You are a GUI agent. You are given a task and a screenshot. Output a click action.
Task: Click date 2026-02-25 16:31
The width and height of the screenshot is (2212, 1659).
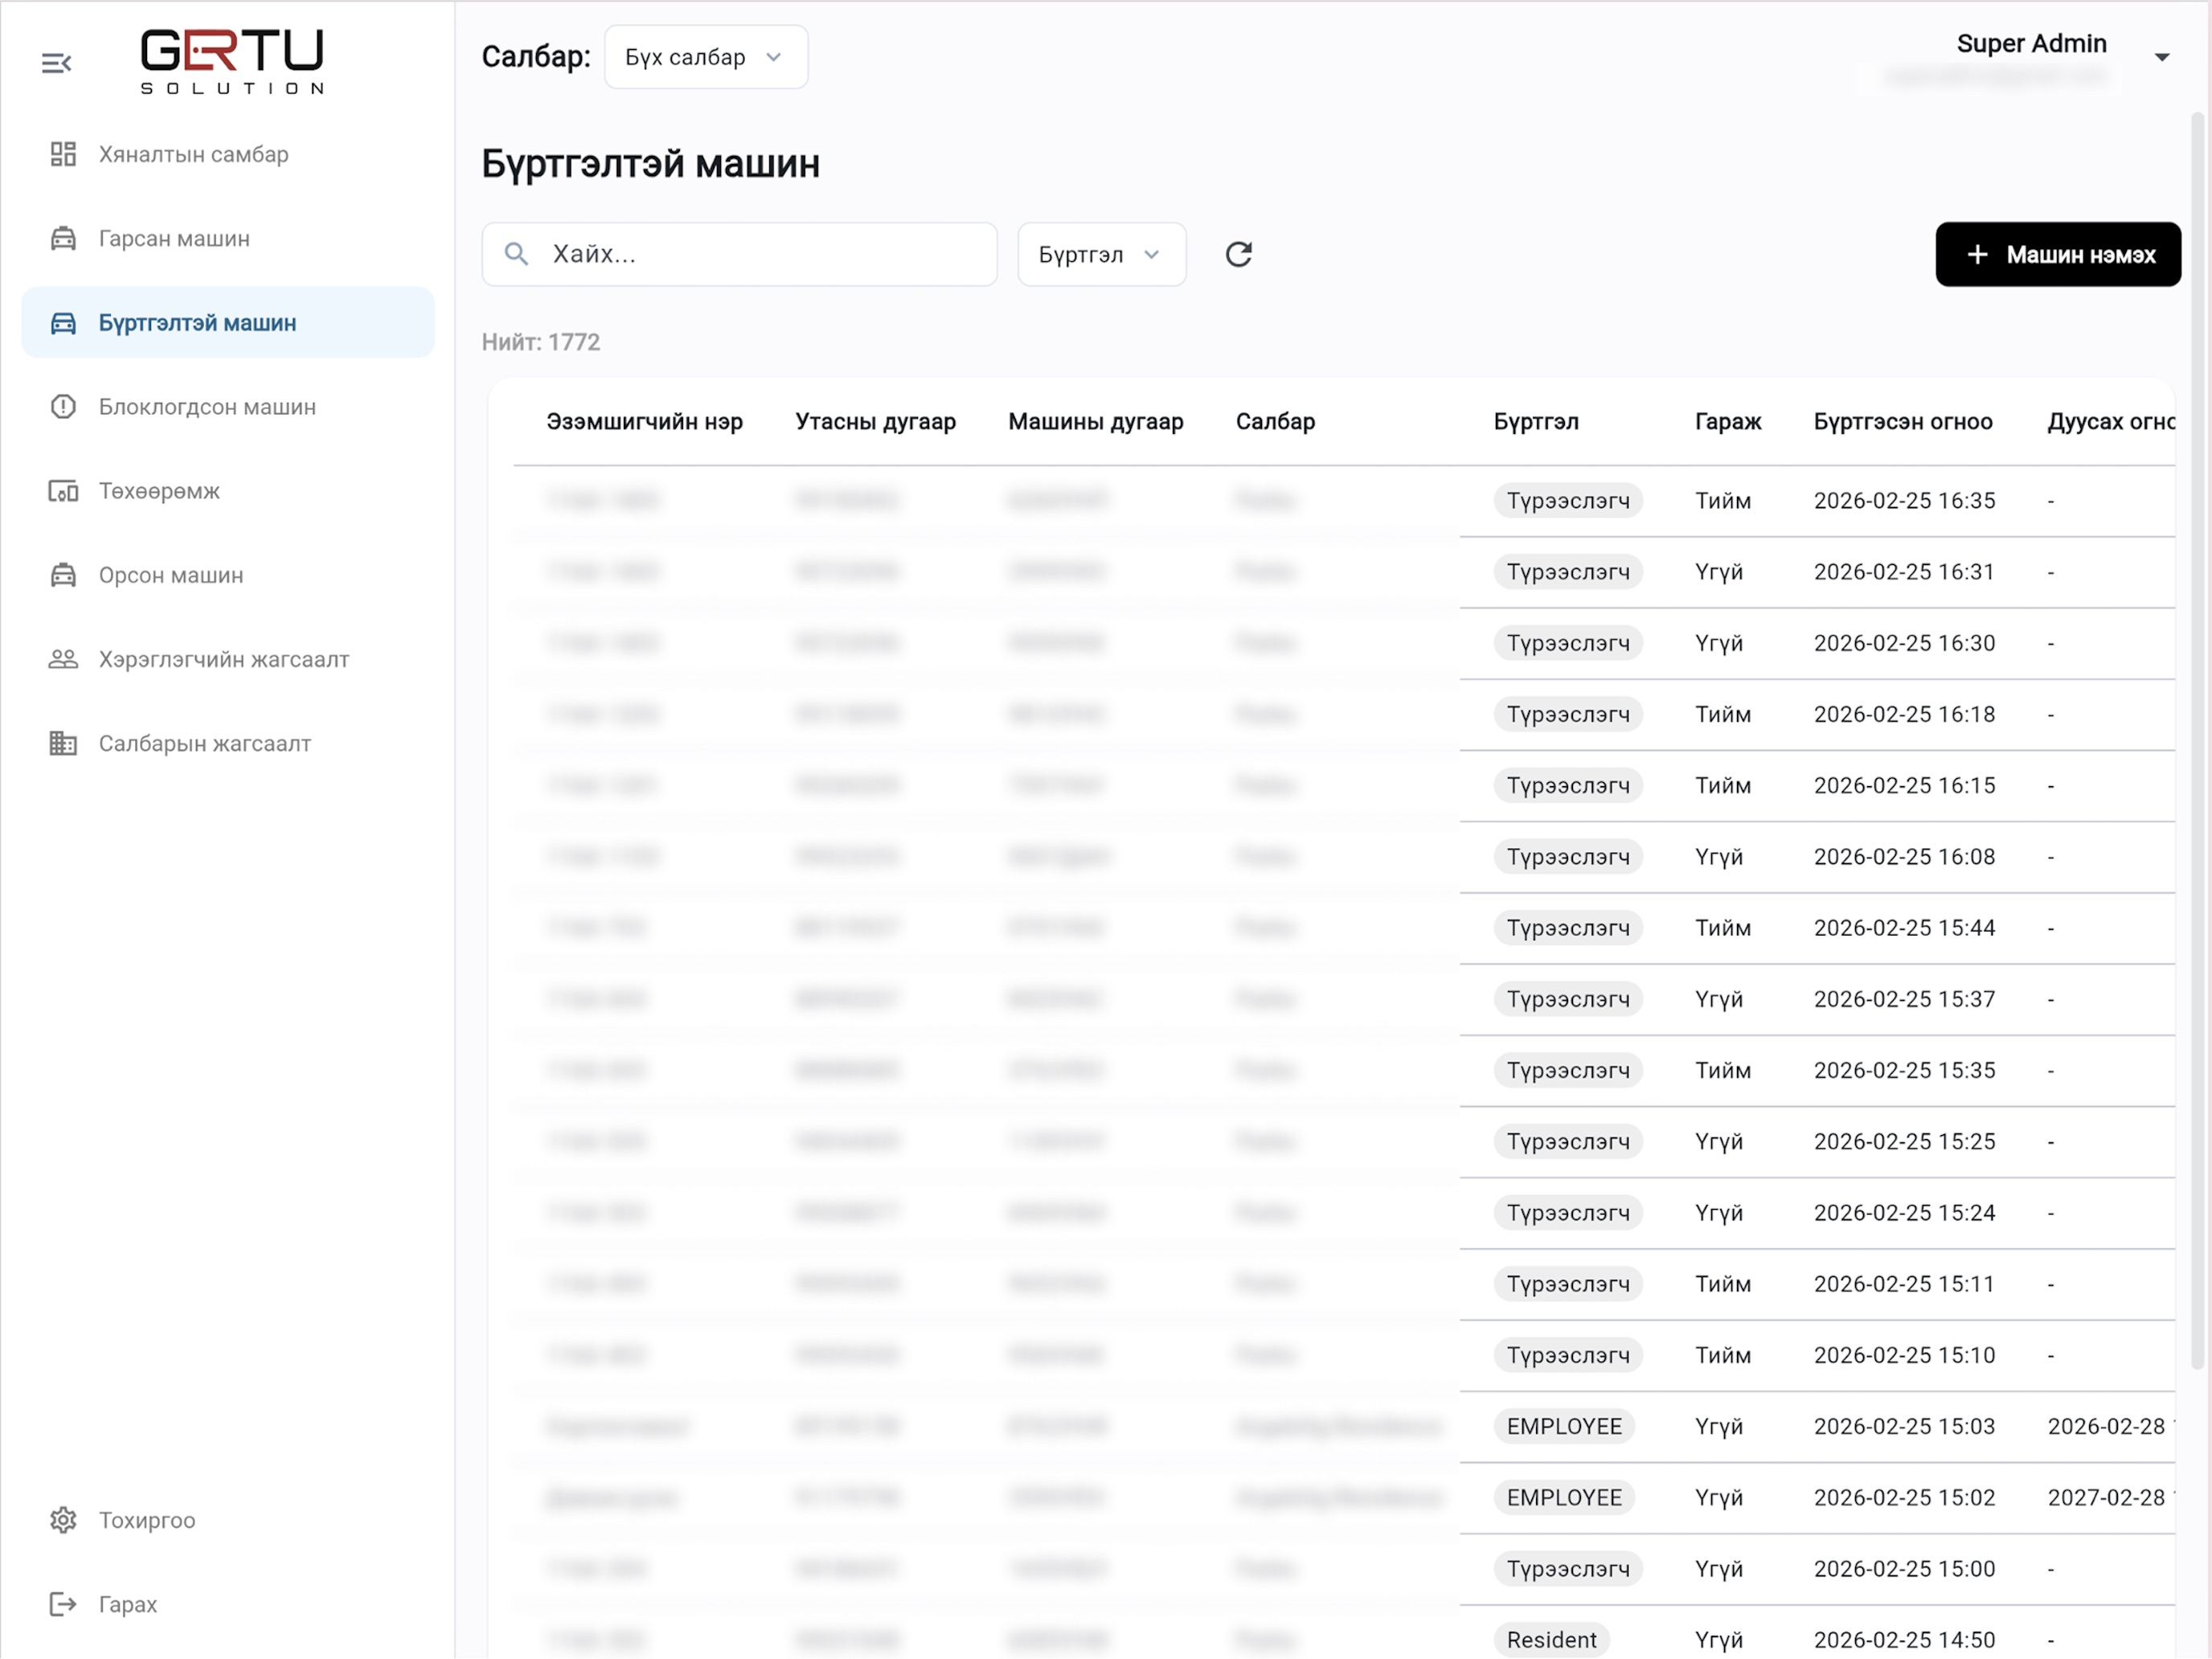point(1904,571)
